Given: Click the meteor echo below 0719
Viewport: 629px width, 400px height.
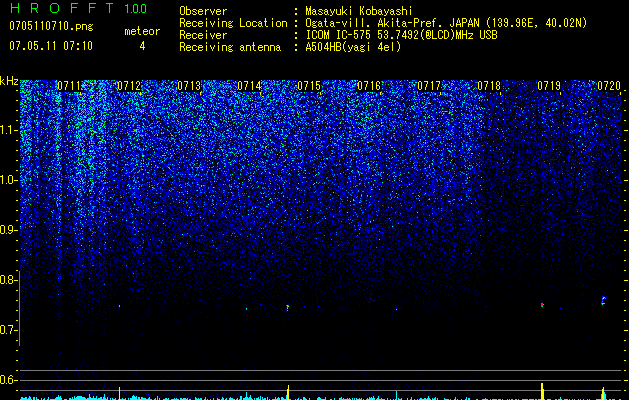Looking at the screenshot, I should click(x=542, y=305).
